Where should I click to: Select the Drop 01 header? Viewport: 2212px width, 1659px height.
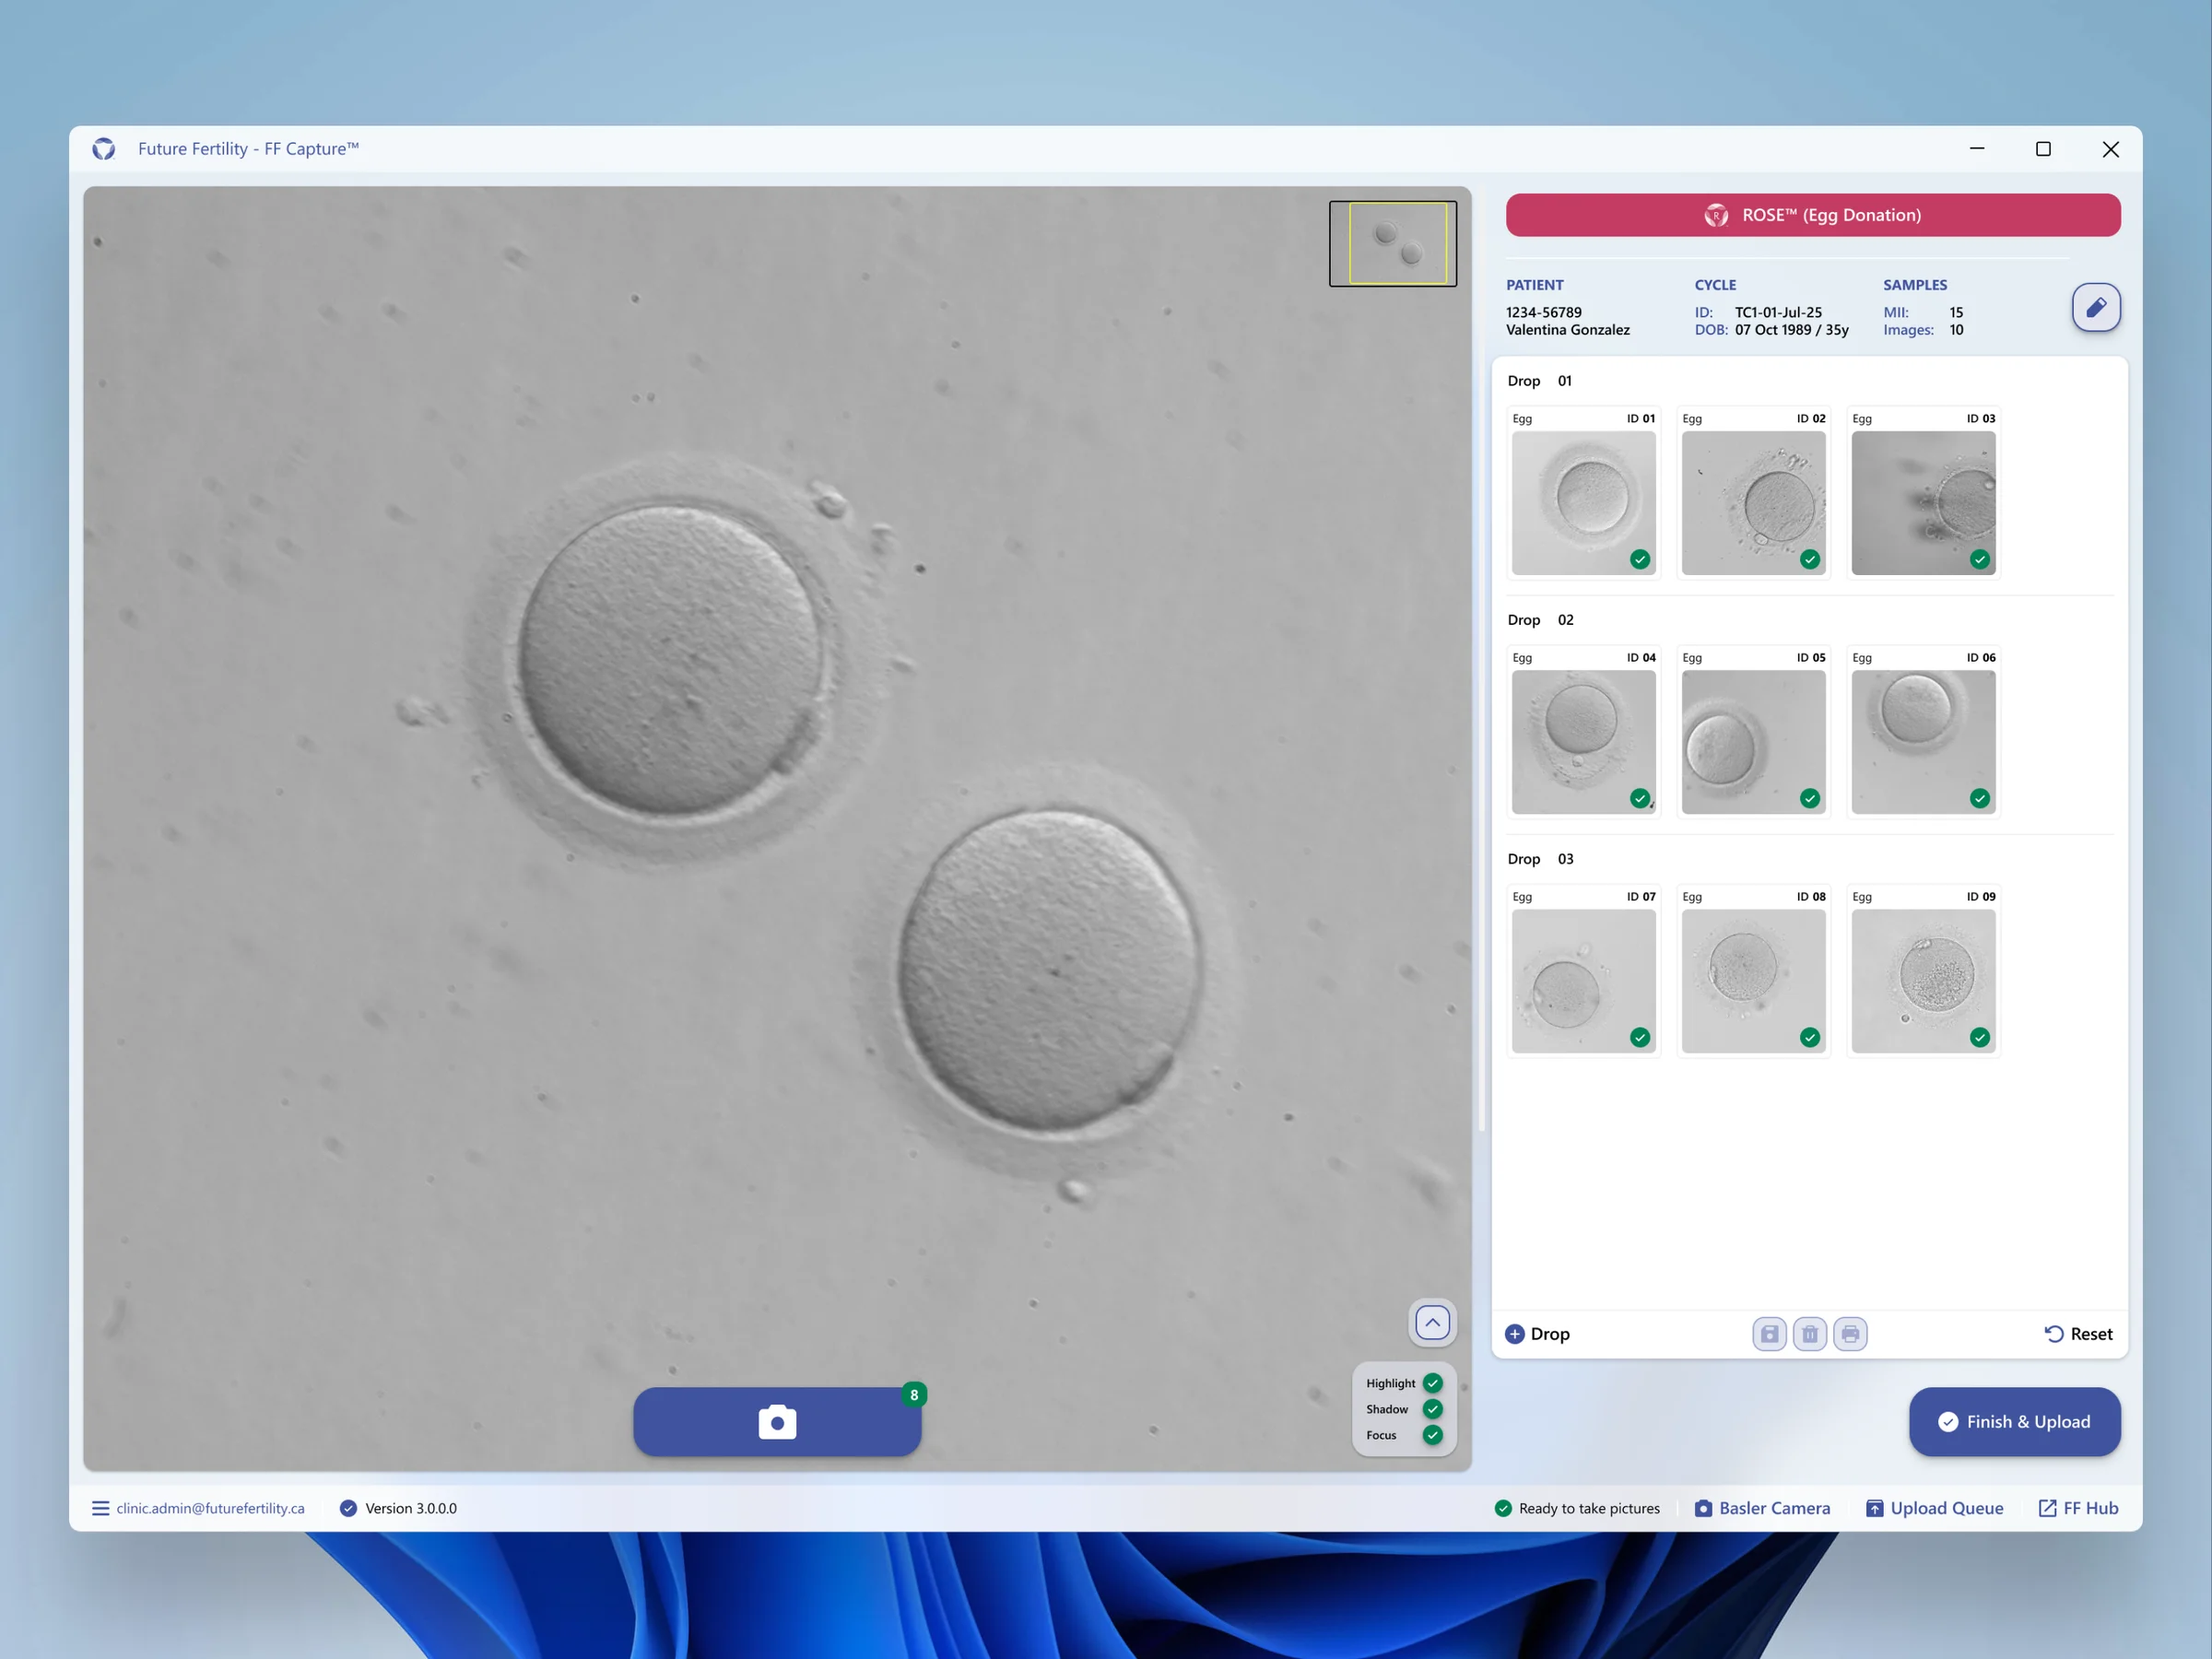[1539, 381]
